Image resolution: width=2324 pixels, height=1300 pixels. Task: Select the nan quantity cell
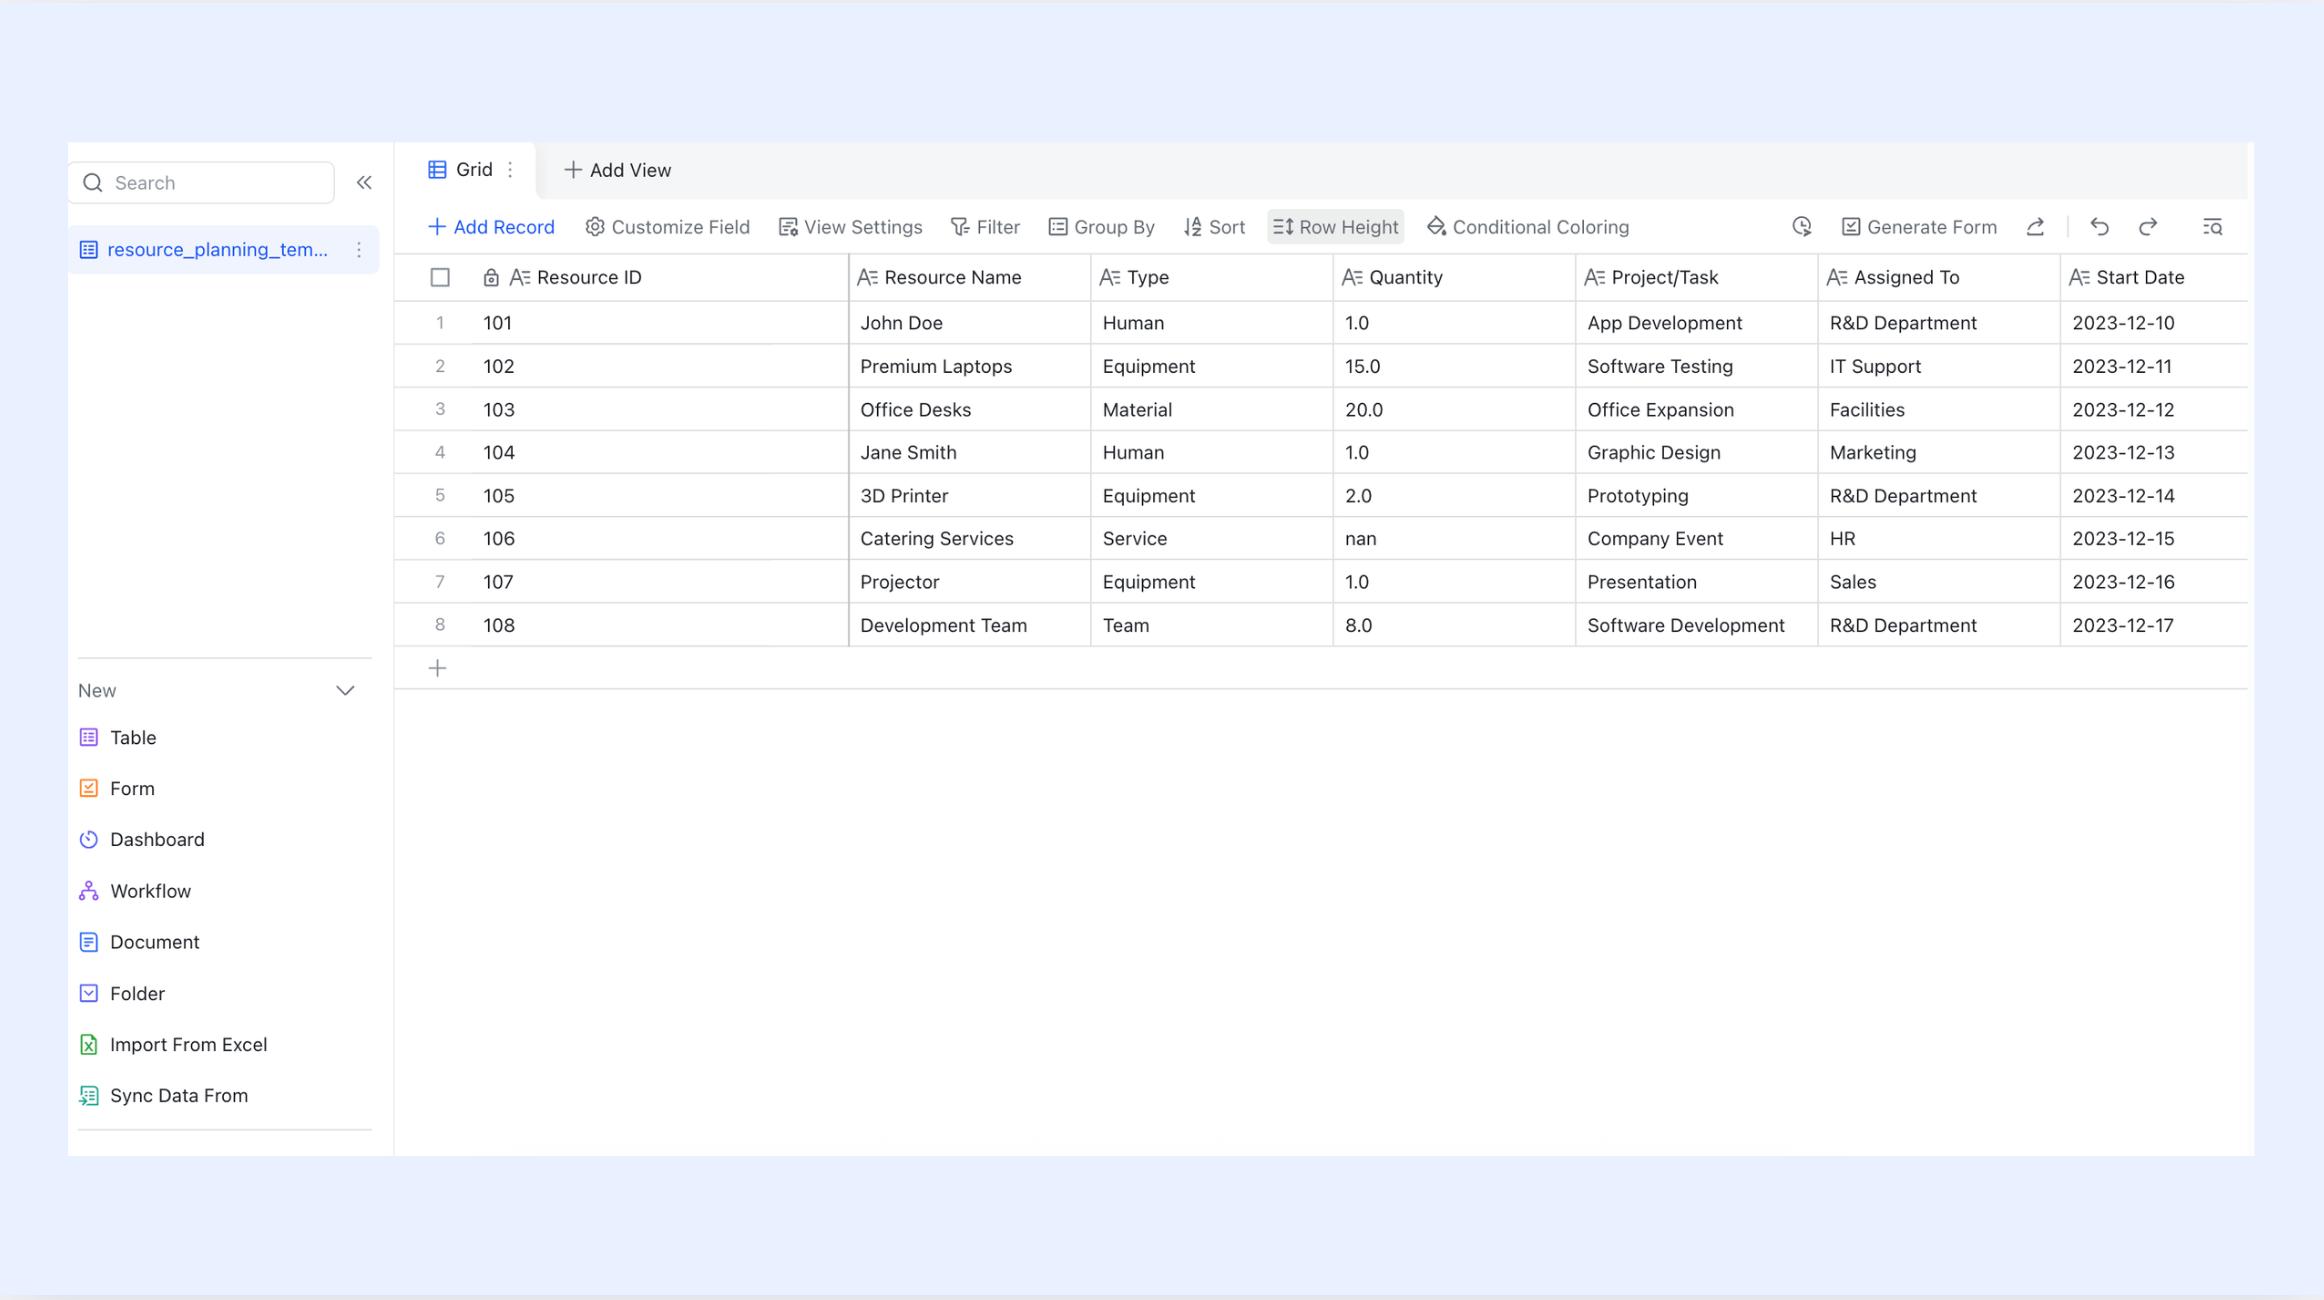pyautogui.click(x=1454, y=538)
